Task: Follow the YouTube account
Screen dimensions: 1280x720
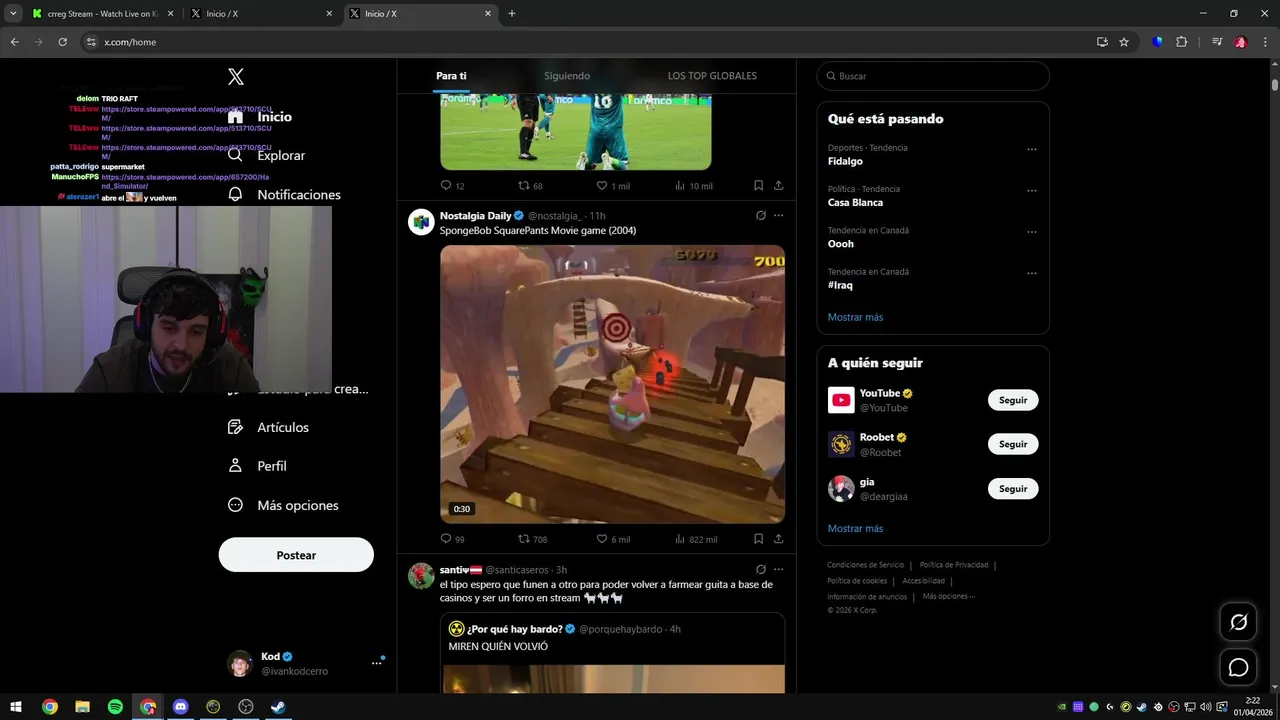Action: [x=1013, y=400]
